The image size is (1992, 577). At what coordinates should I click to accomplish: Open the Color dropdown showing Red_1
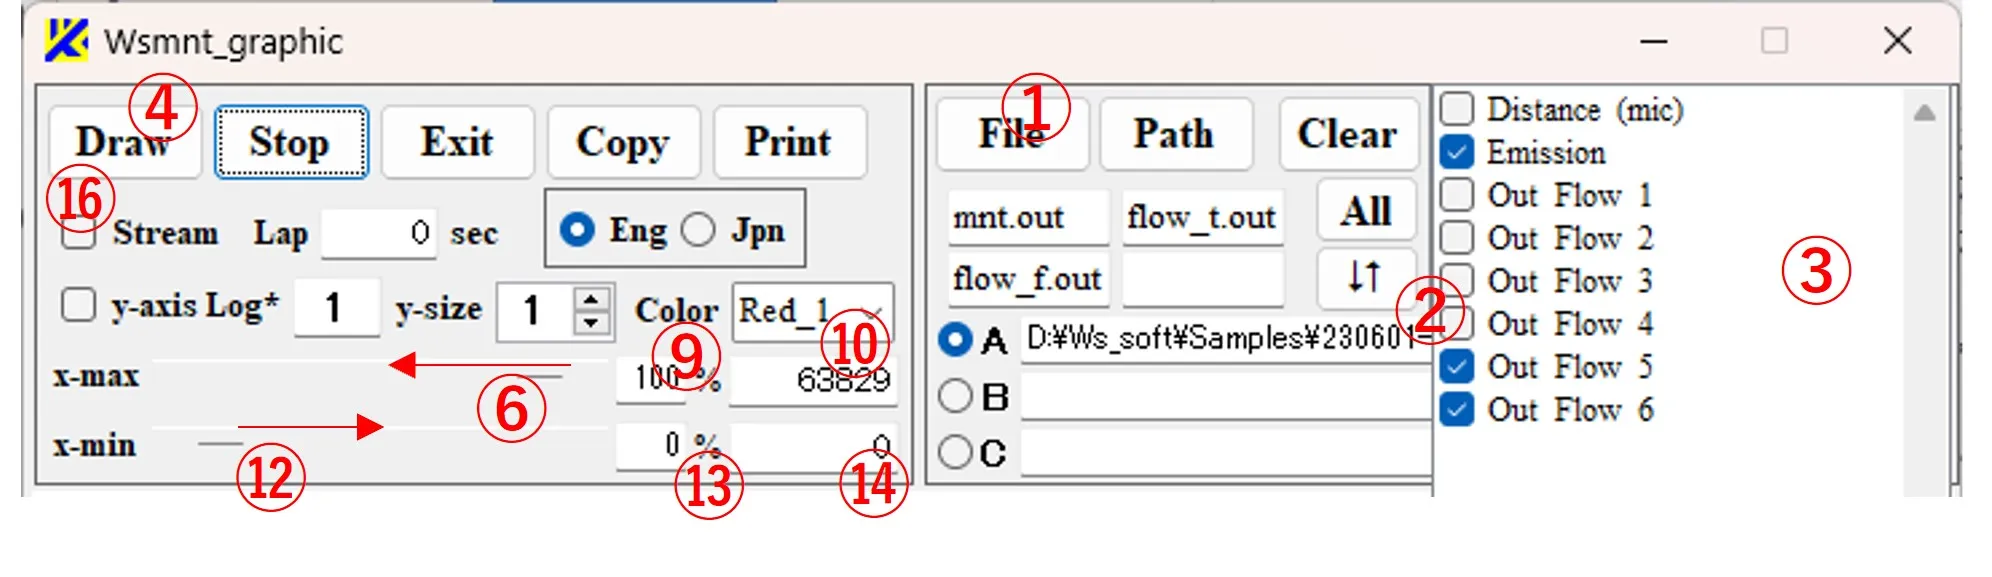coord(813,311)
